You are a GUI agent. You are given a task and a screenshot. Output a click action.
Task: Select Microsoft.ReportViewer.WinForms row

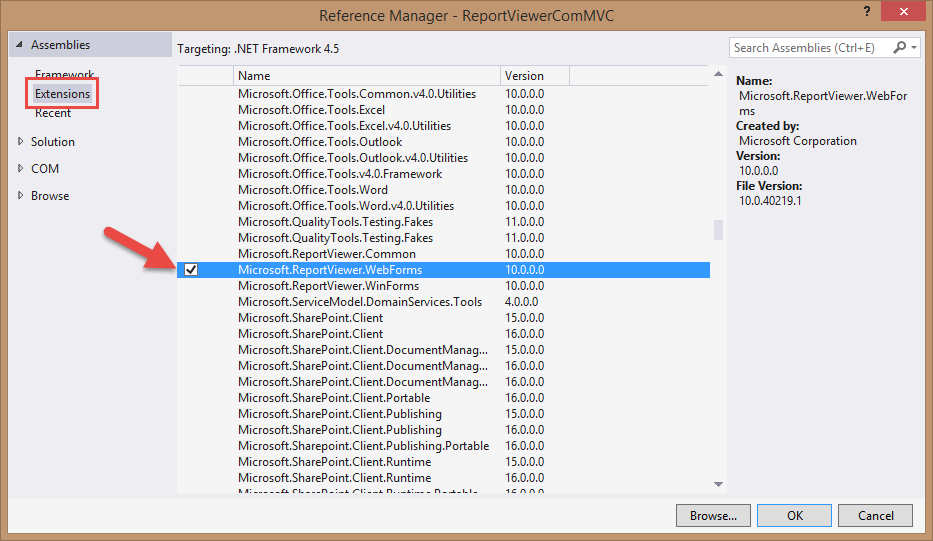[328, 286]
